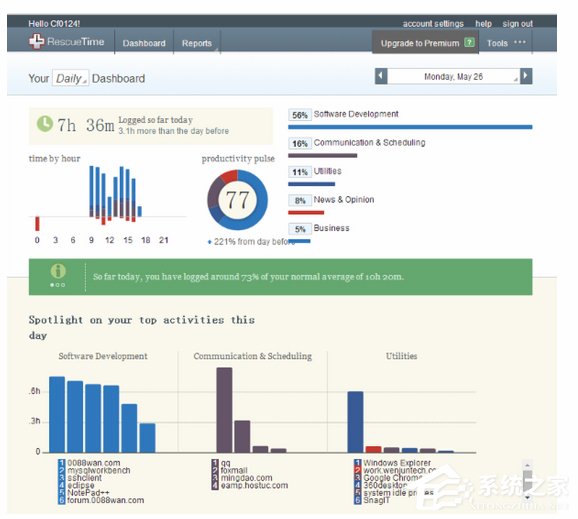
Task: Open account settings link
Action: [x=433, y=24]
